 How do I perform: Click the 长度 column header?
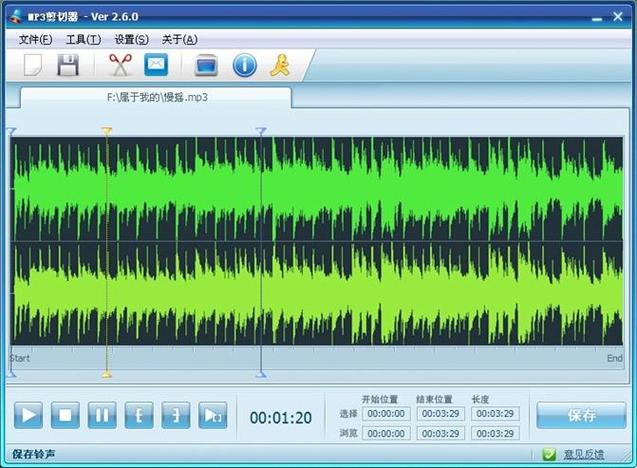[x=480, y=399]
